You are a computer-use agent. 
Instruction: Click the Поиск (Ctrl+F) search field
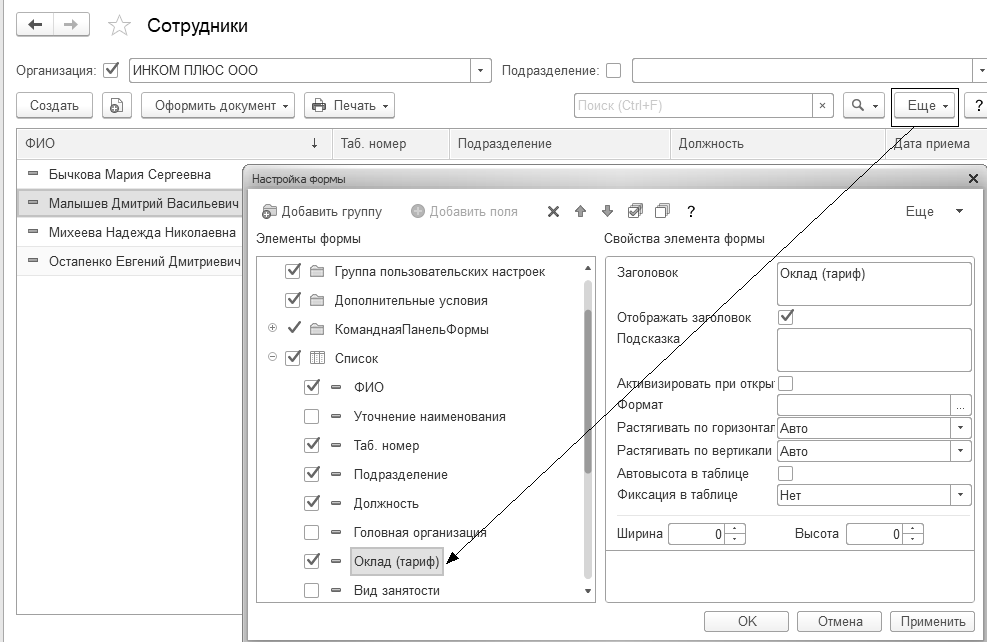click(693, 106)
